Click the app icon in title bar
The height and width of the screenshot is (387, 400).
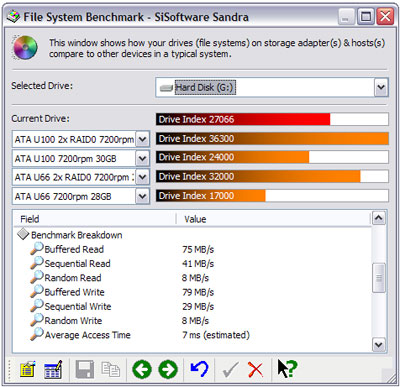(x=13, y=17)
